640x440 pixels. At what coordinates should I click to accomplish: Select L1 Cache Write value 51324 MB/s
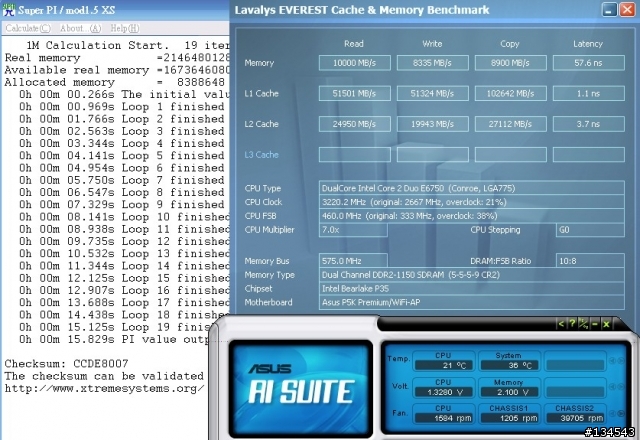point(432,93)
